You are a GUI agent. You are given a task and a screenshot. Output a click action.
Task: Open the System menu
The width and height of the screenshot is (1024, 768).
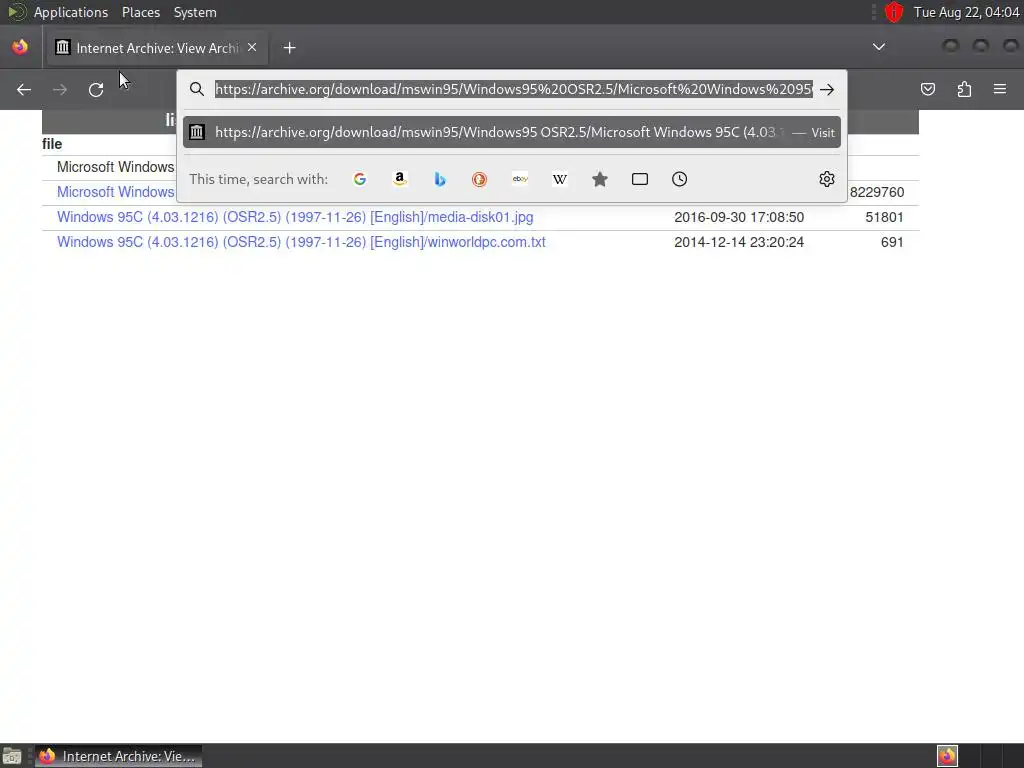coord(195,12)
